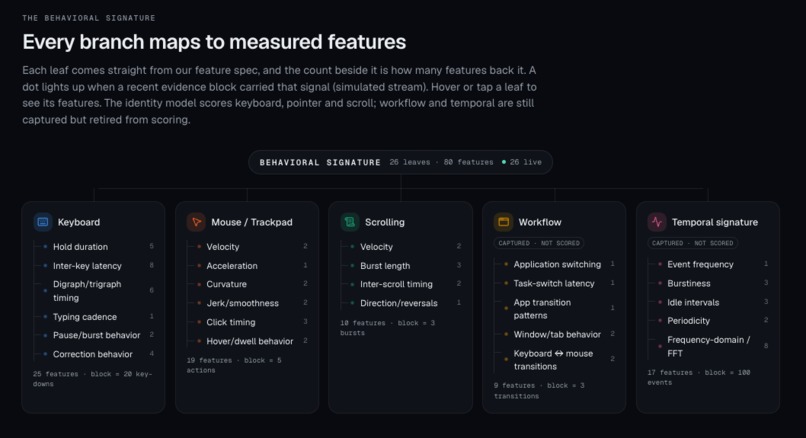Click the Temporal signature pulse icon
The image size is (806, 438).
tap(657, 222)
